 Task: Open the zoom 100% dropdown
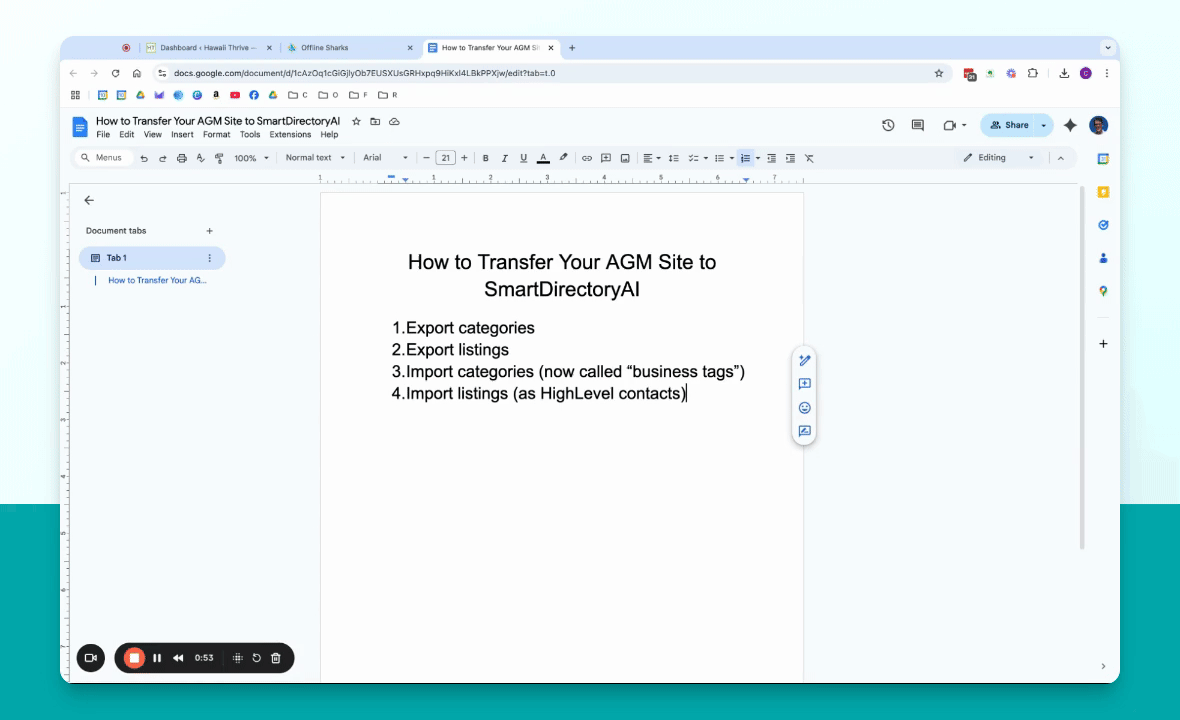251,158
